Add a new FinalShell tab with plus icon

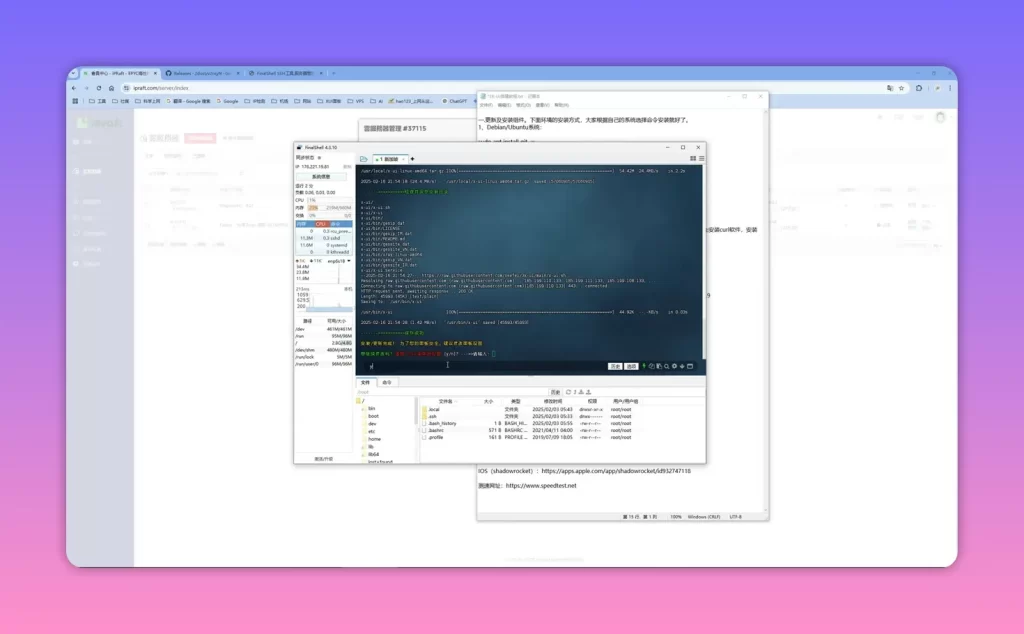[412, 159]
